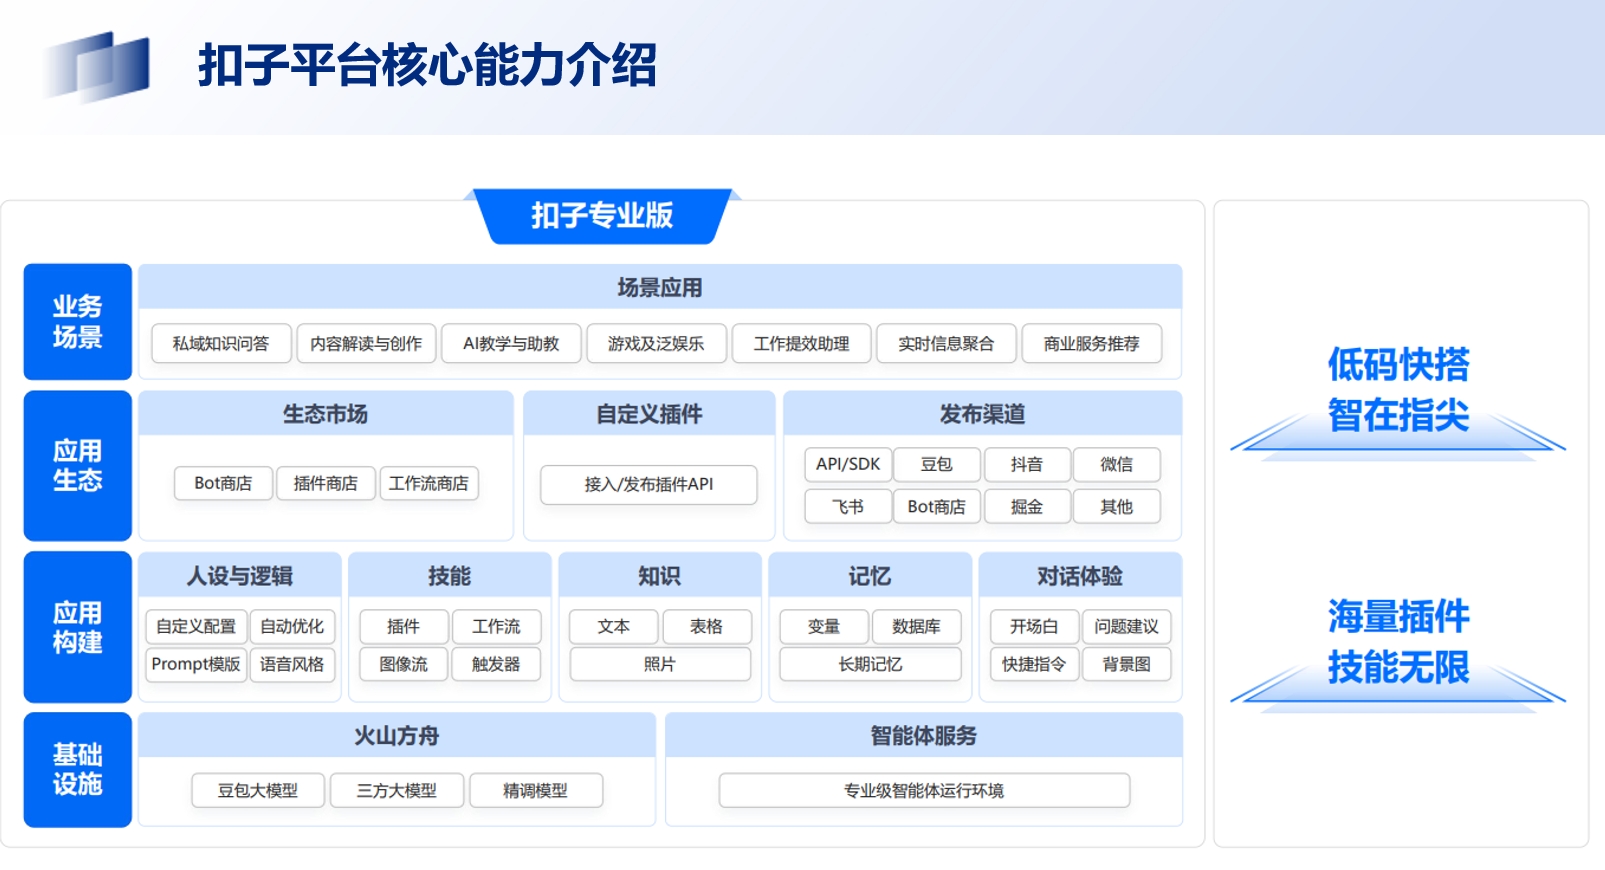Click the 触发器 skill box
Viewport: 1605px width, 870px height.
(497, 664)
